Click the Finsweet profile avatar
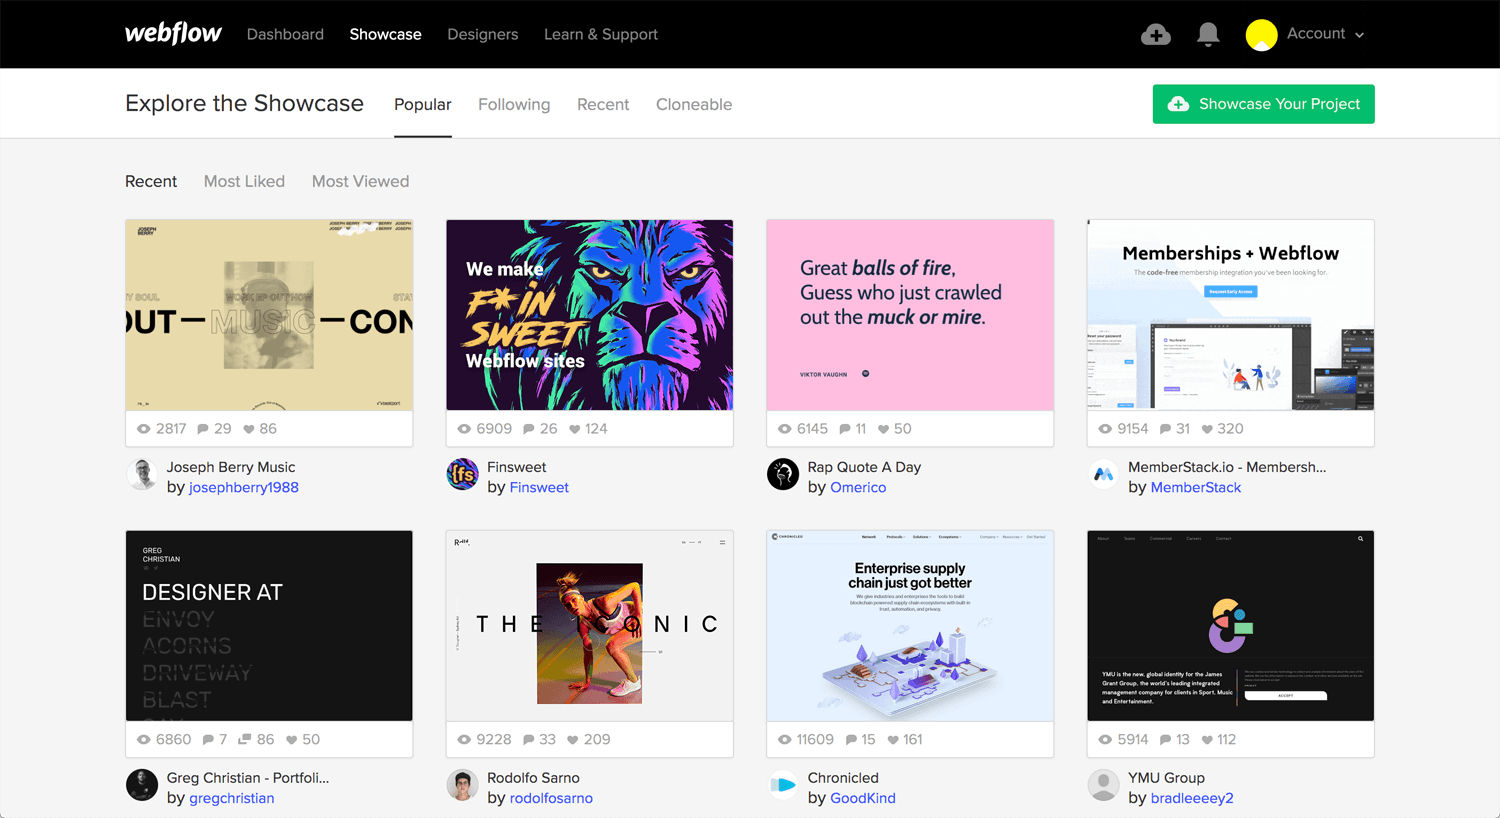 pos(462,474)
